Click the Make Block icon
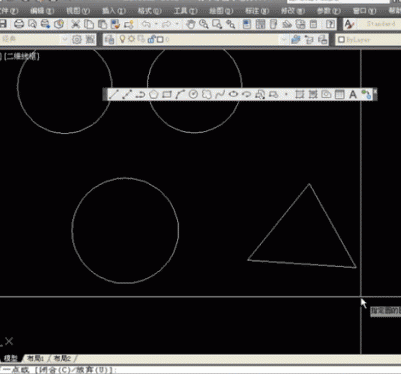Screen dimensions: 401x374 click(273, 94)
